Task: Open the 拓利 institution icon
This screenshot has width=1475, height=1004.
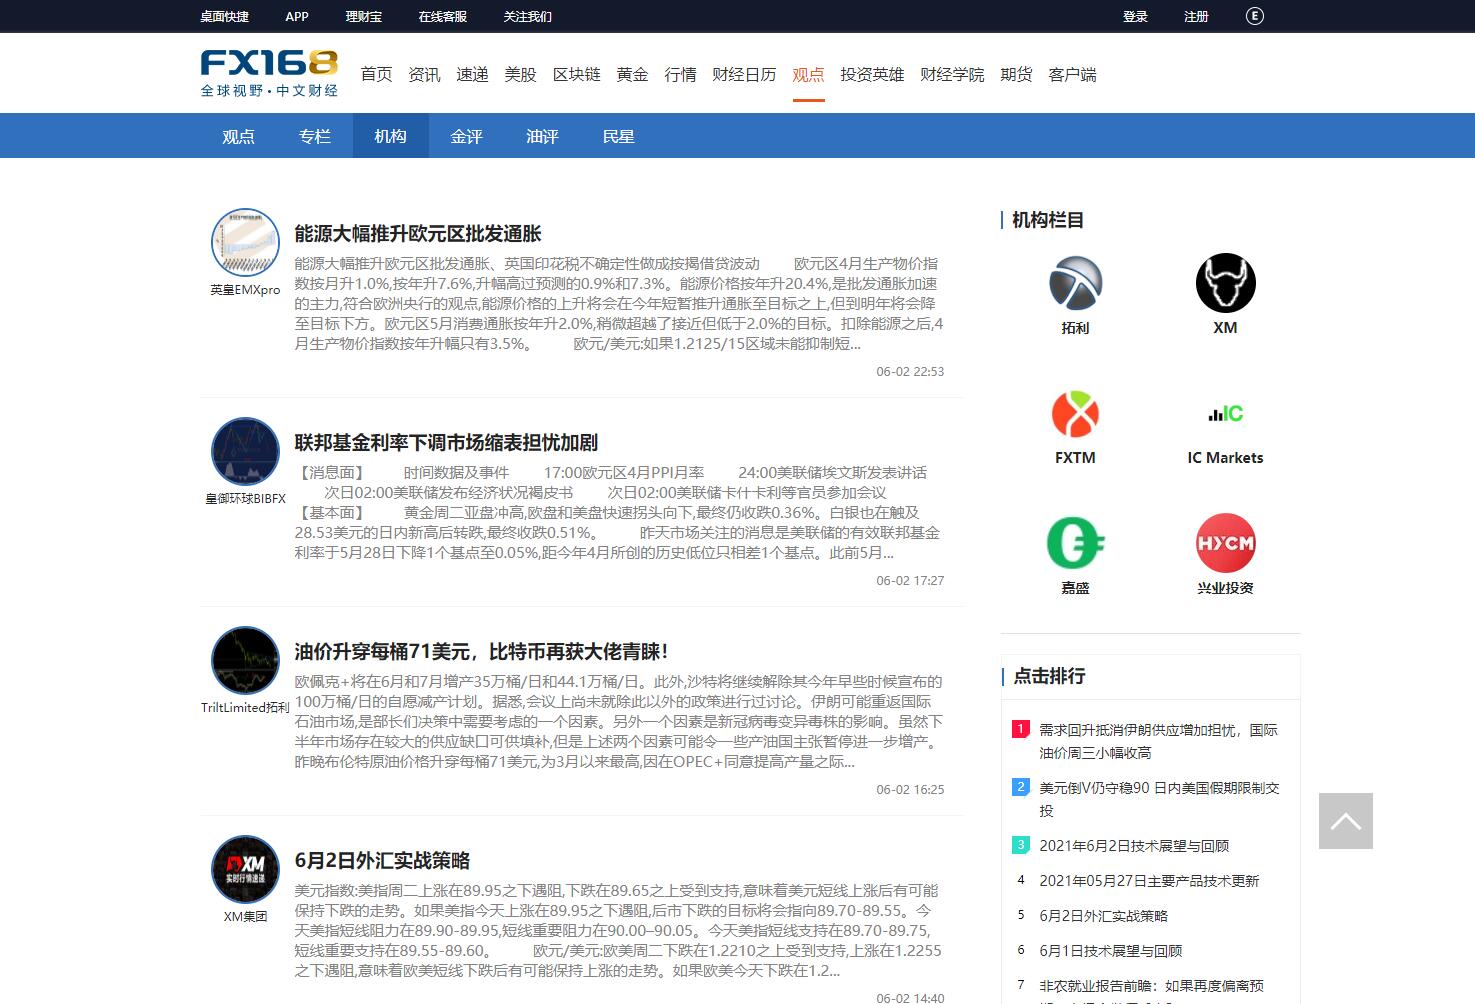Action: pos(1075,284)
